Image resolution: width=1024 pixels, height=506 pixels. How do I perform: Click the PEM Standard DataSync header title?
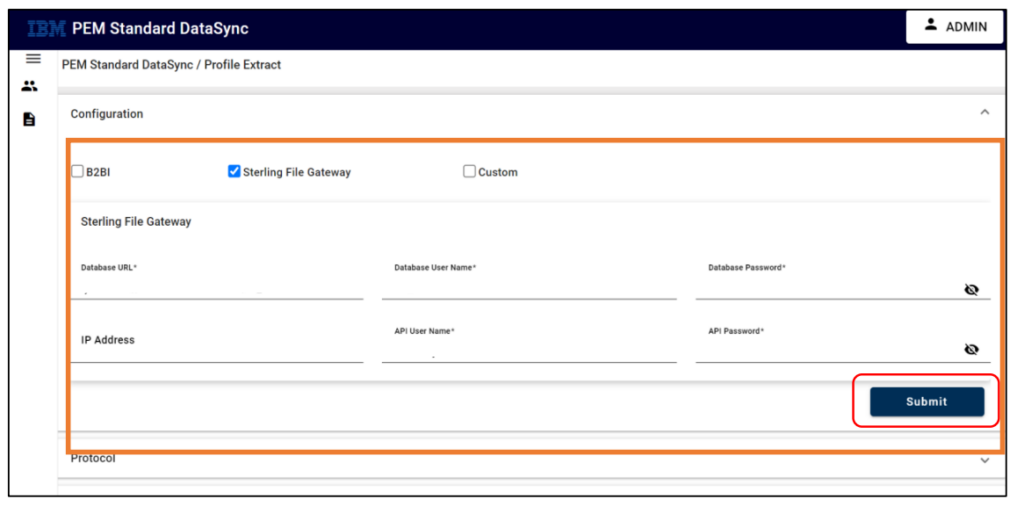[x=160, y=29]
